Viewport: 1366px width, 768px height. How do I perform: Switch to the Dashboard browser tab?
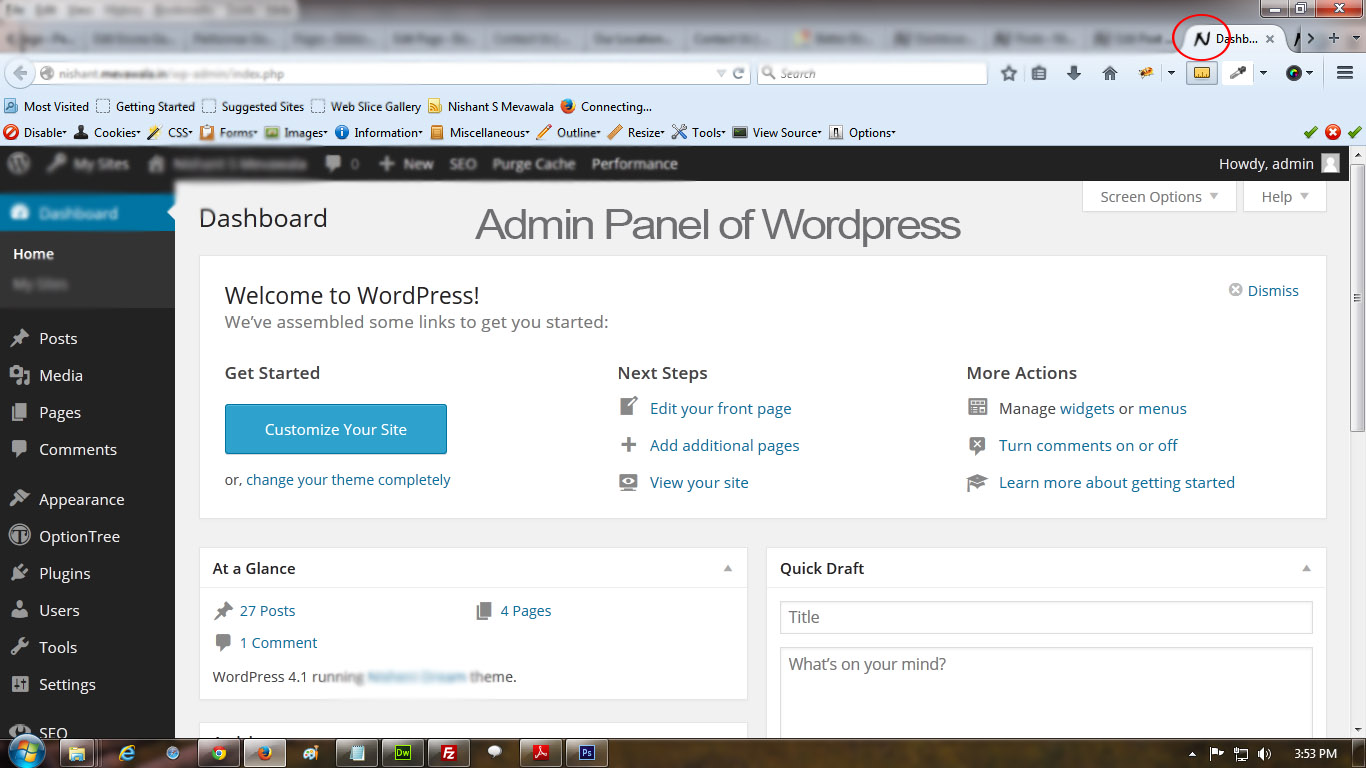[1228, 38]
